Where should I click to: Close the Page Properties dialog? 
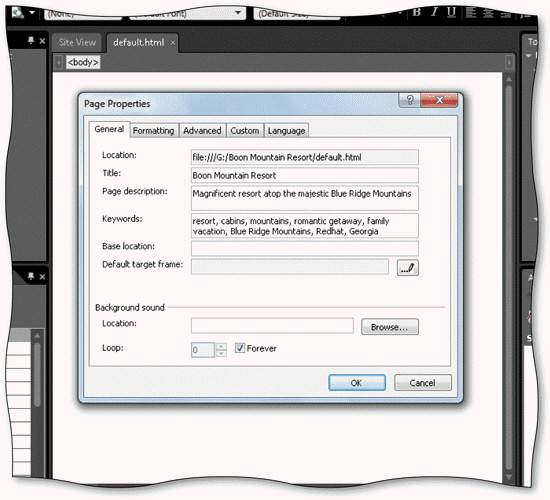(439, 100)
